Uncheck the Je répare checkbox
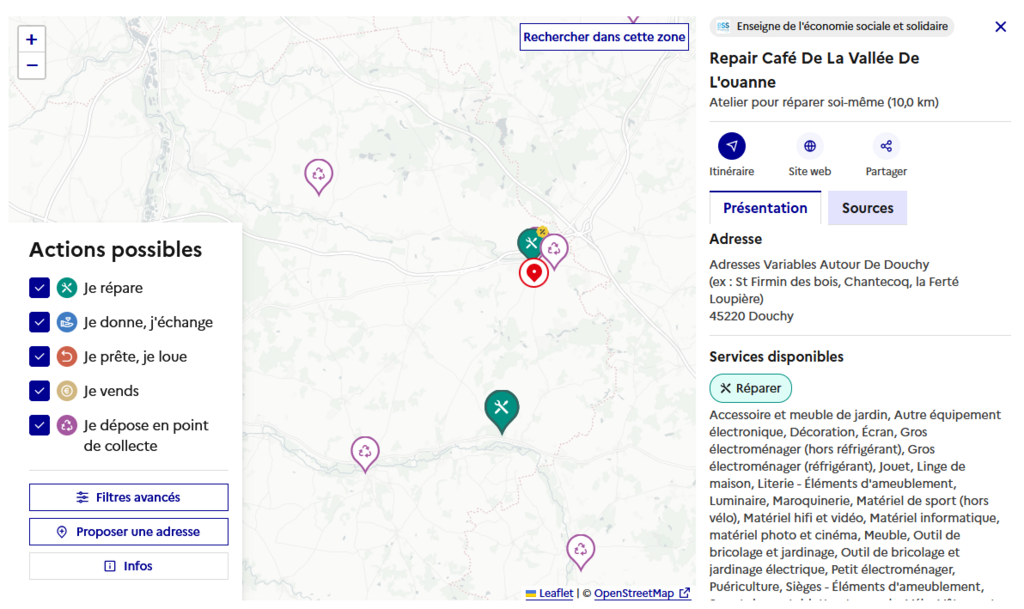The width and height of the screenshot is (1024, 609). click(x=39, y=288)
